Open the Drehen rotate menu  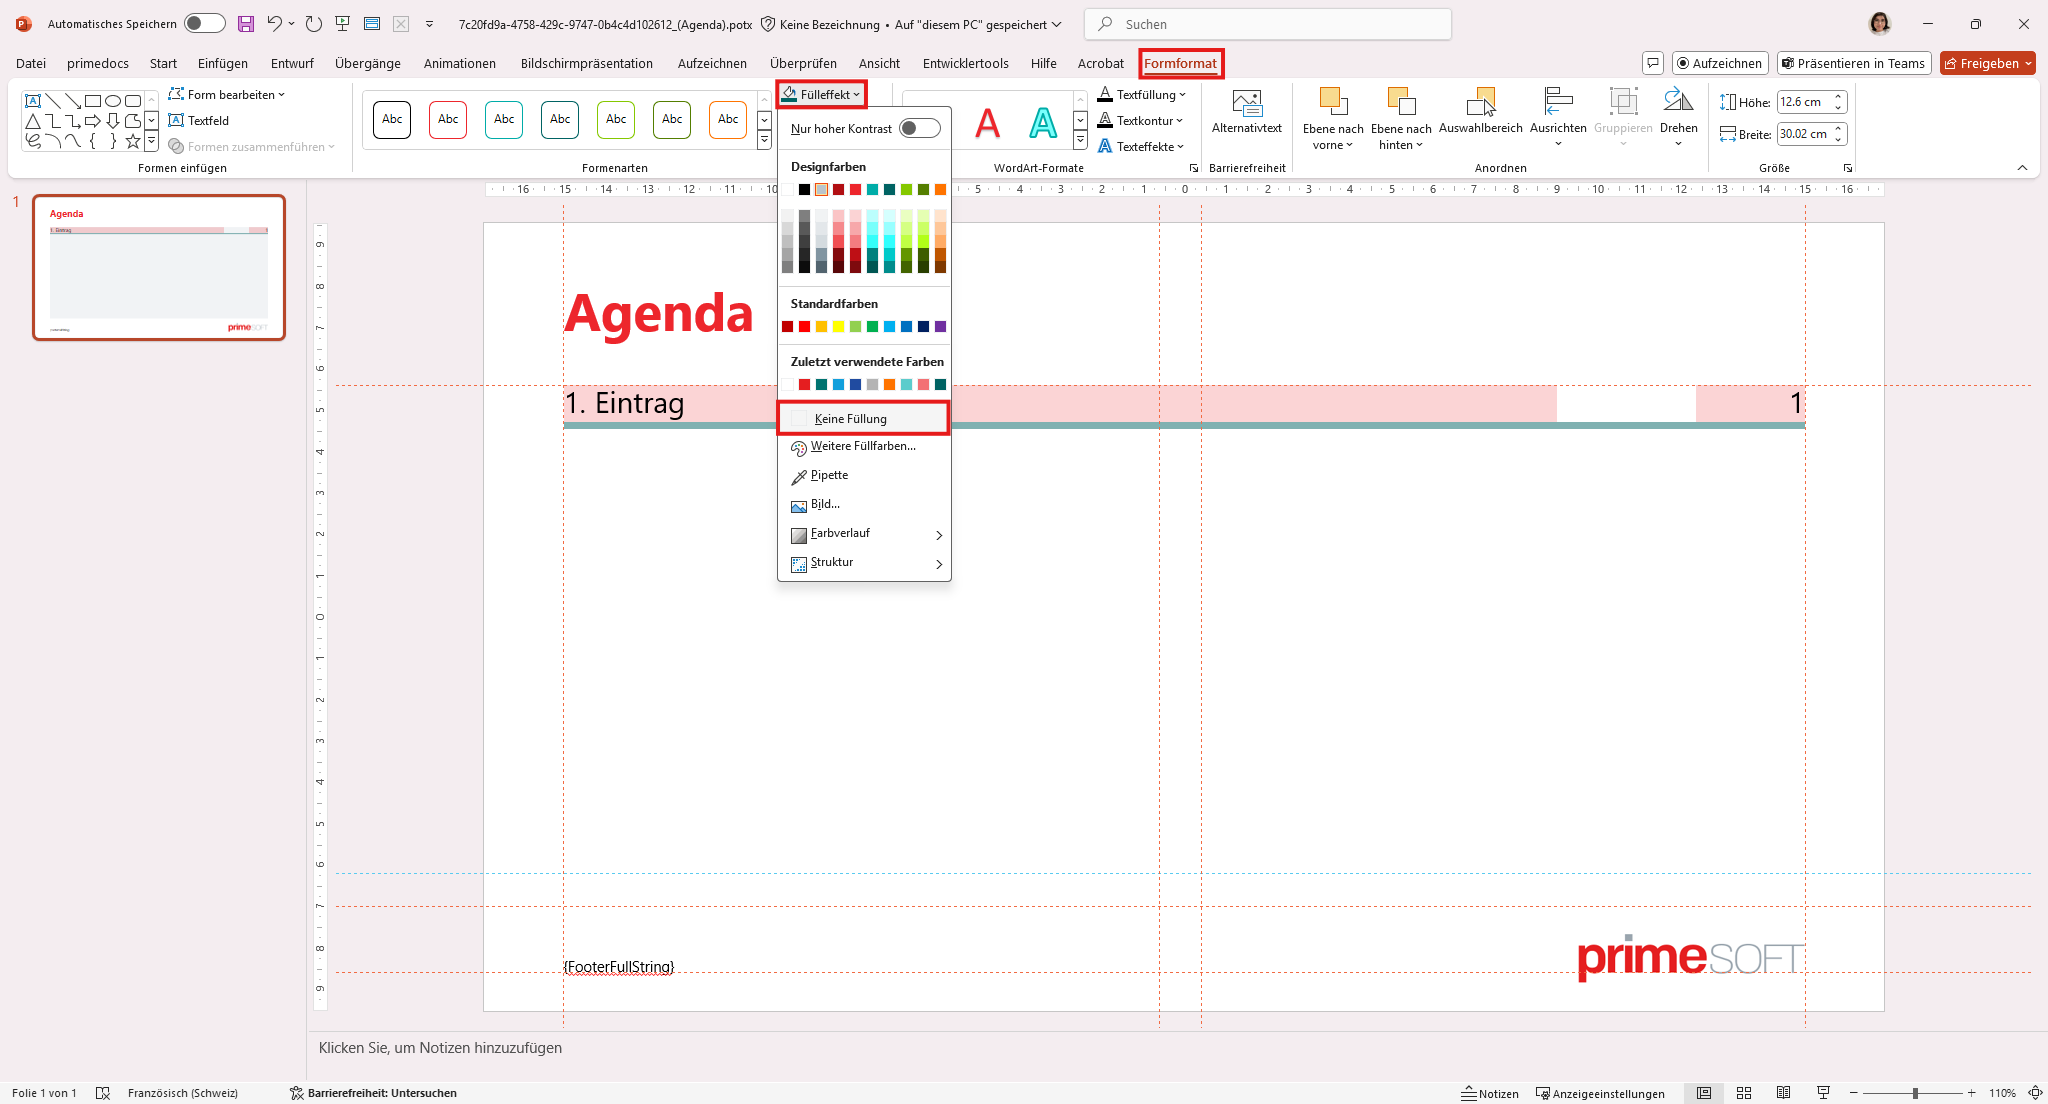point(1678,117)
